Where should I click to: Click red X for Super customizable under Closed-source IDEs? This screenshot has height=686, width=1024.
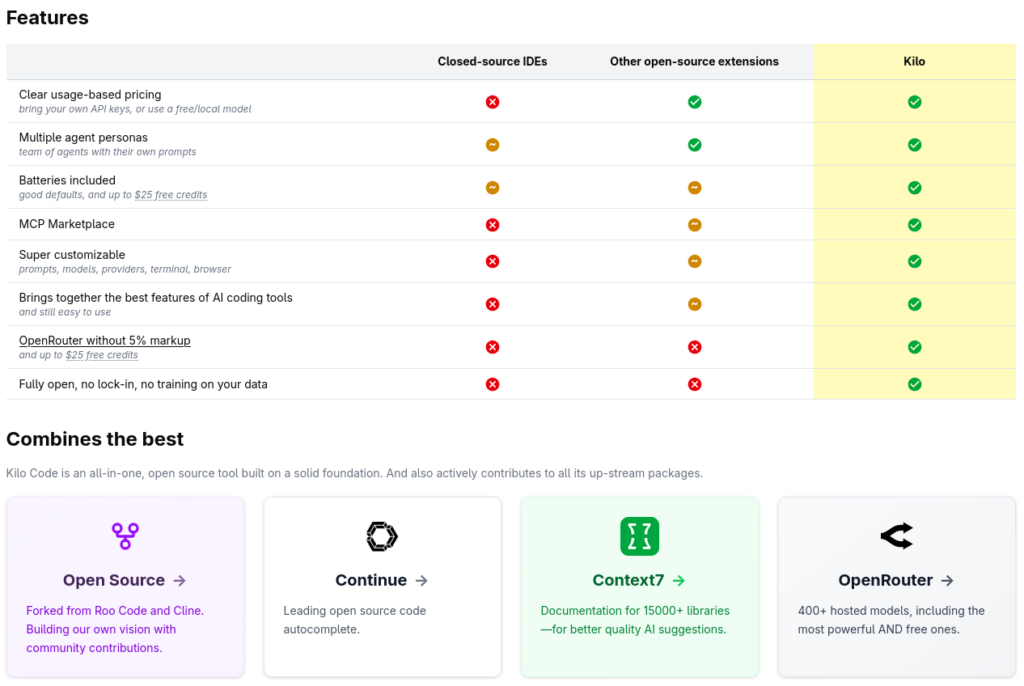(x=492, y=261)
